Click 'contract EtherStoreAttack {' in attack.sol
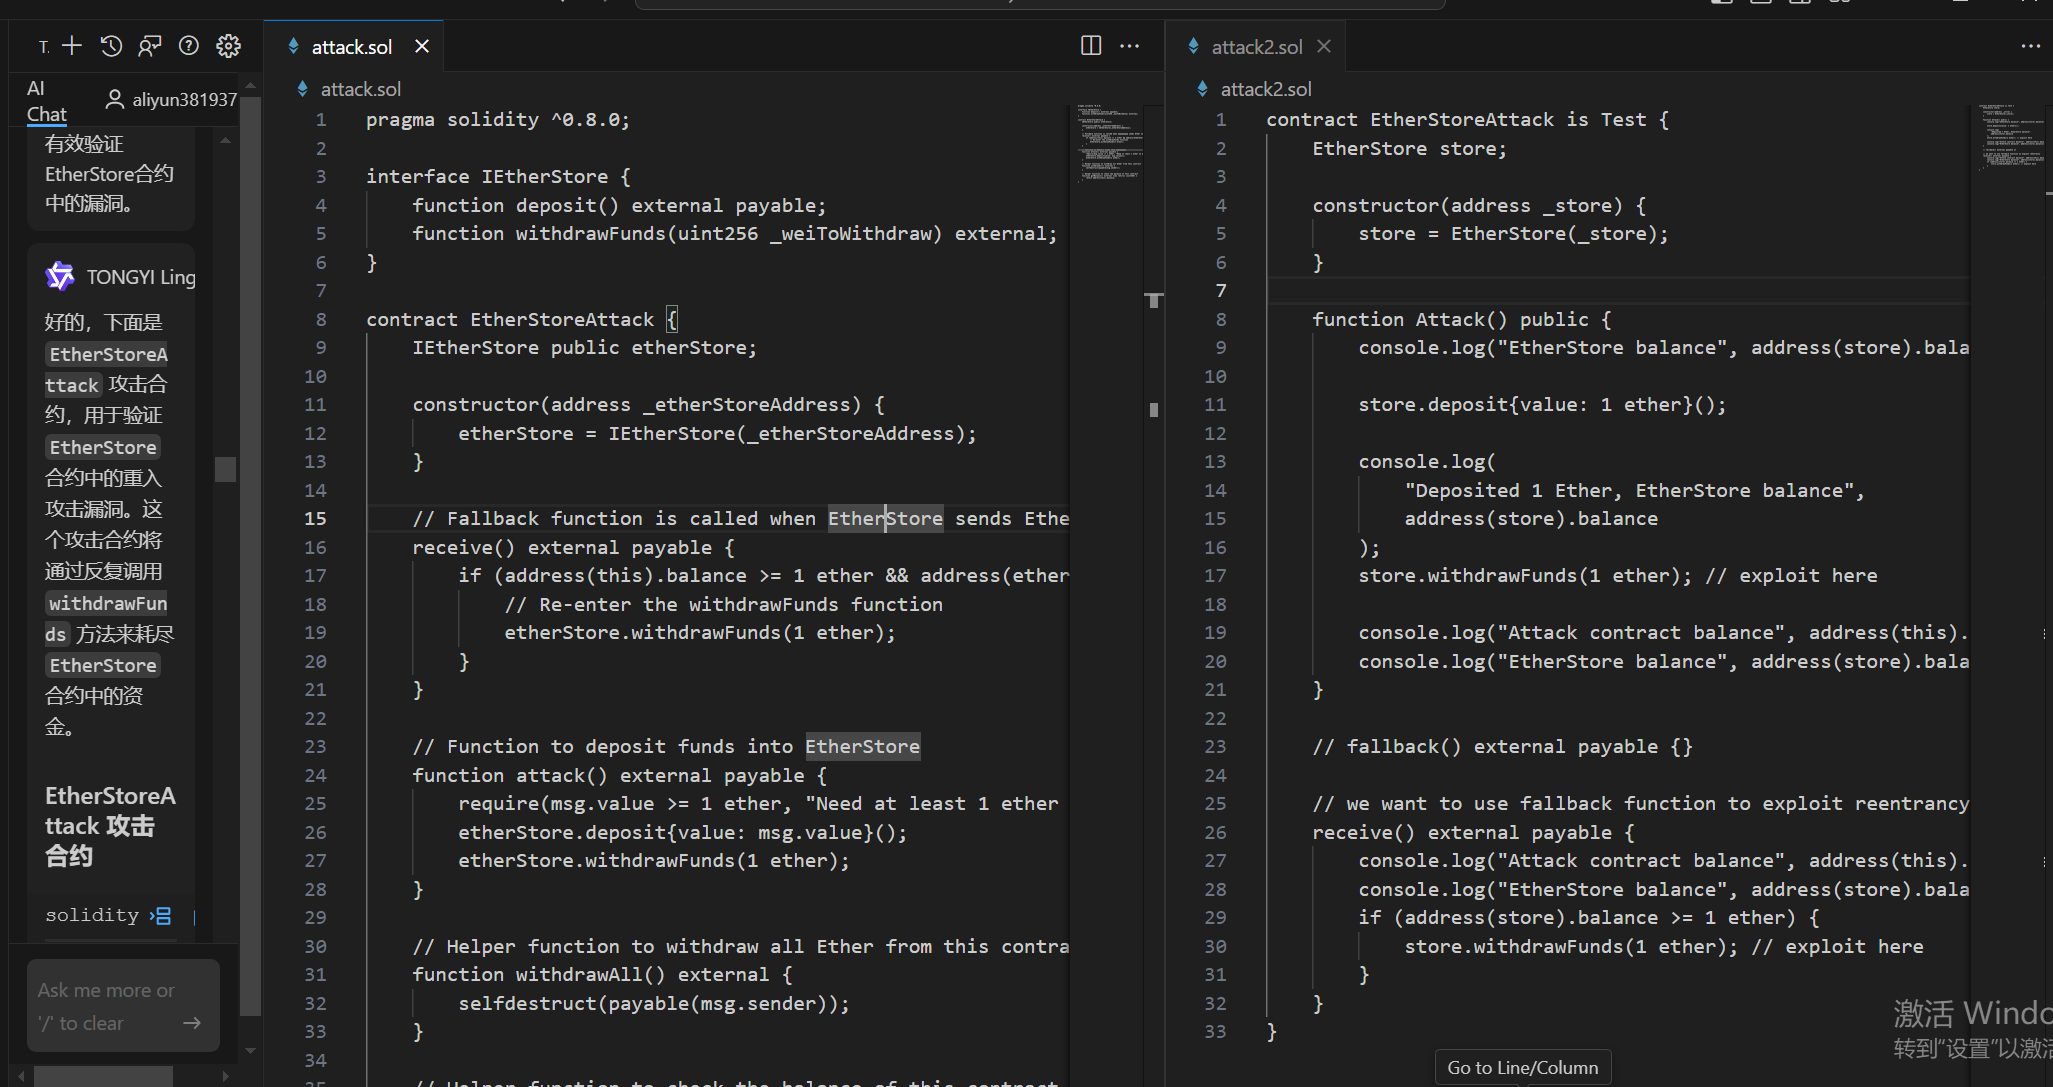The image size is (2053, 1087). pyautogui.click(x=522, y=319)
